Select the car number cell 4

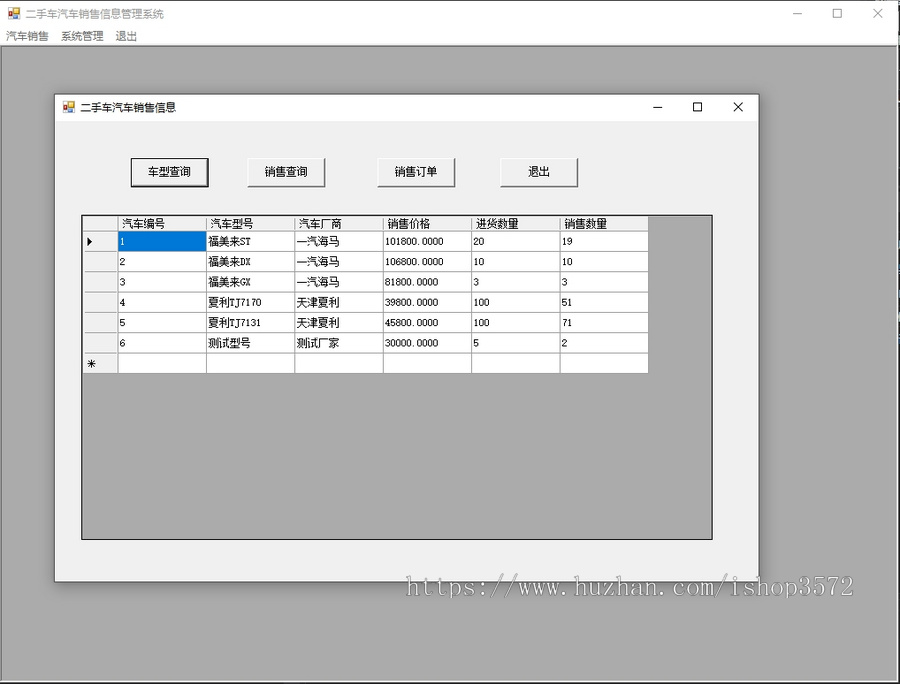coord(162,302)
